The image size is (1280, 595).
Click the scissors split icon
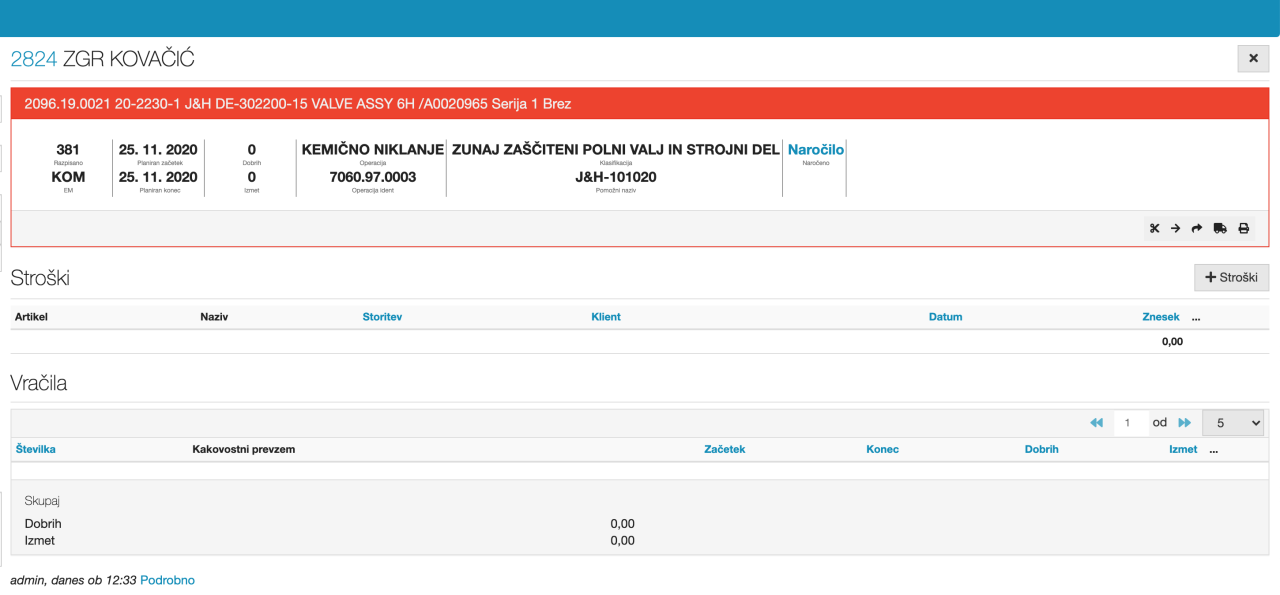[x=1154, y=228]
